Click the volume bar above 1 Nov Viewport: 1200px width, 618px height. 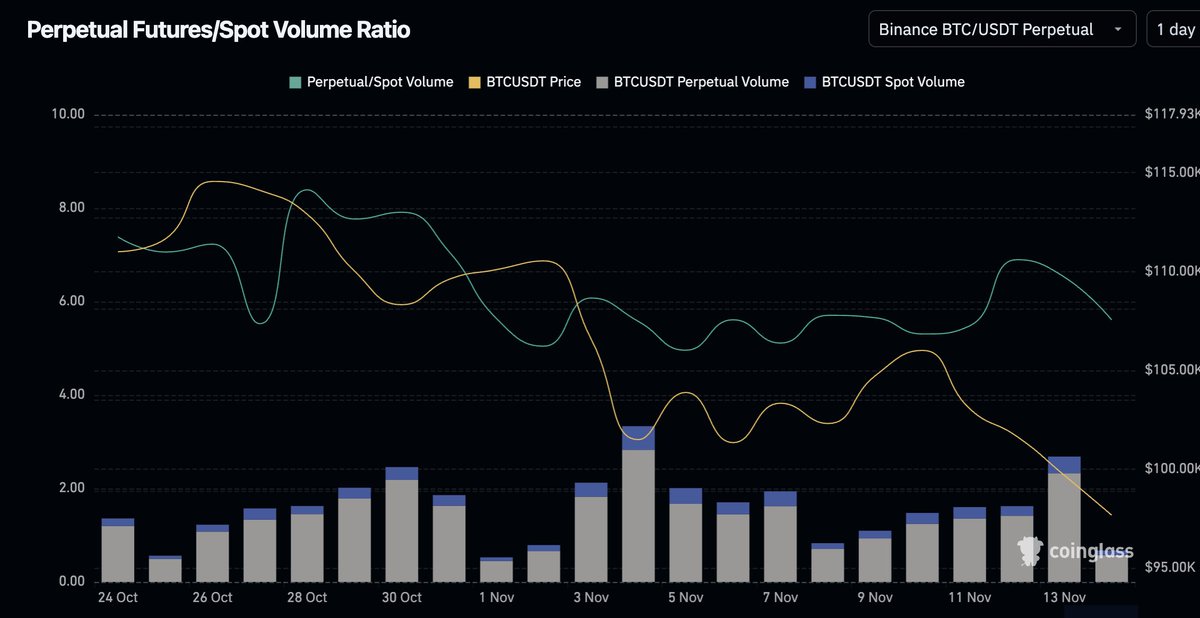(x=496, y=569)
